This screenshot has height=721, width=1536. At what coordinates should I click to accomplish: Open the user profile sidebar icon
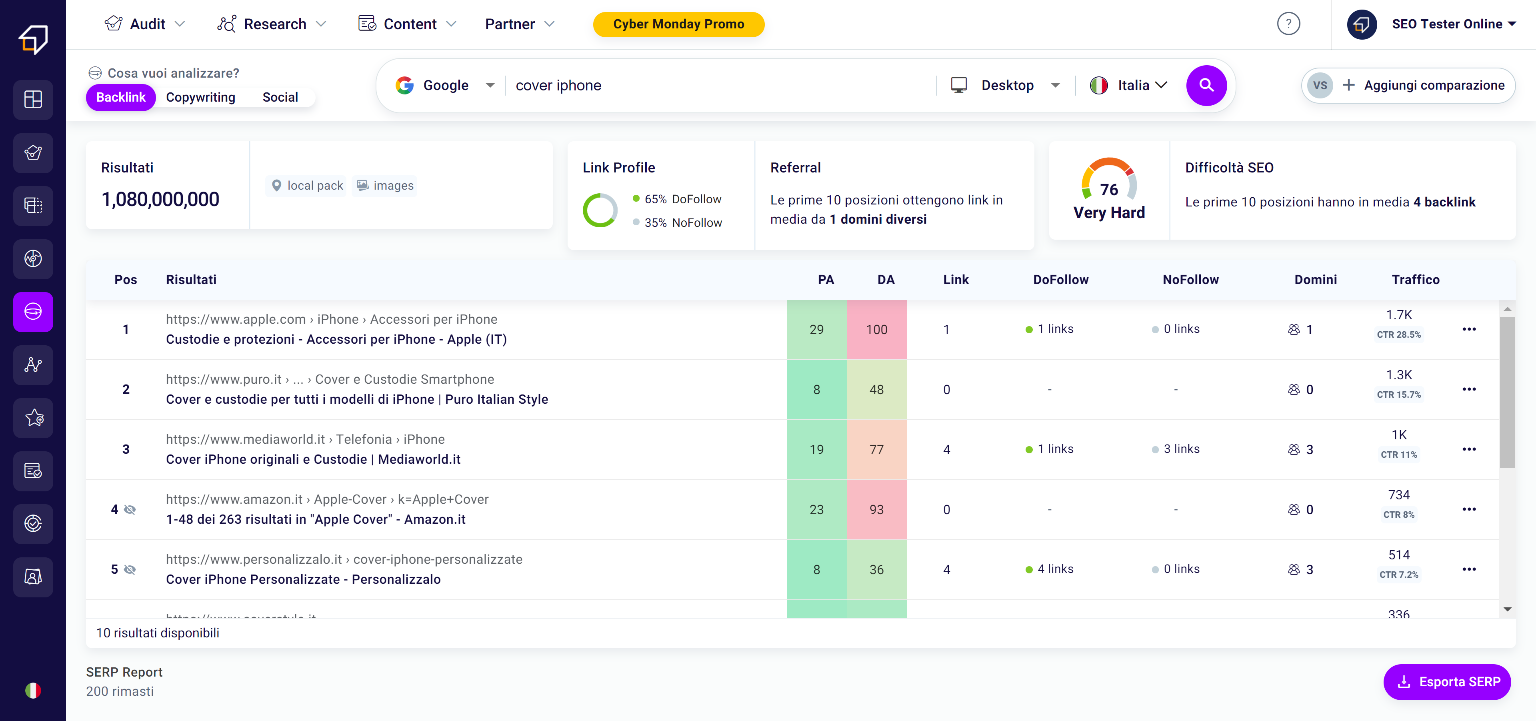[x=33, y=576]
